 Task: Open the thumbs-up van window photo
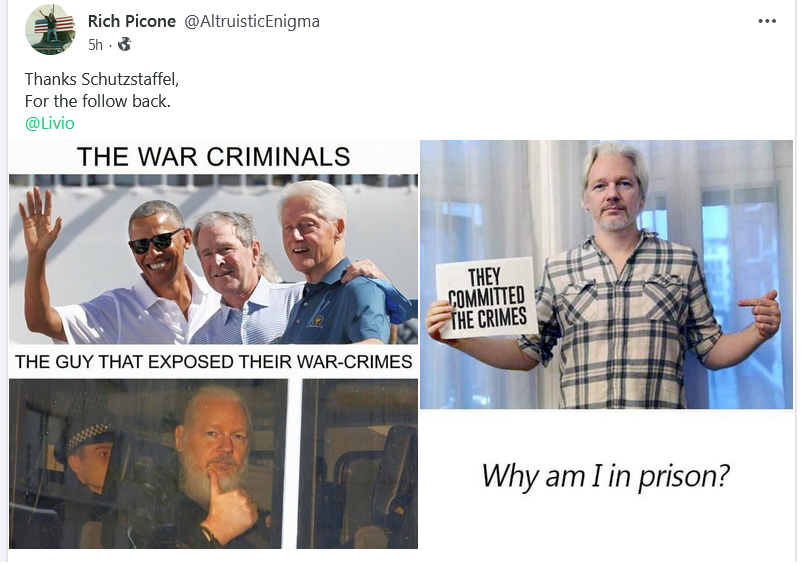[214, 464]
